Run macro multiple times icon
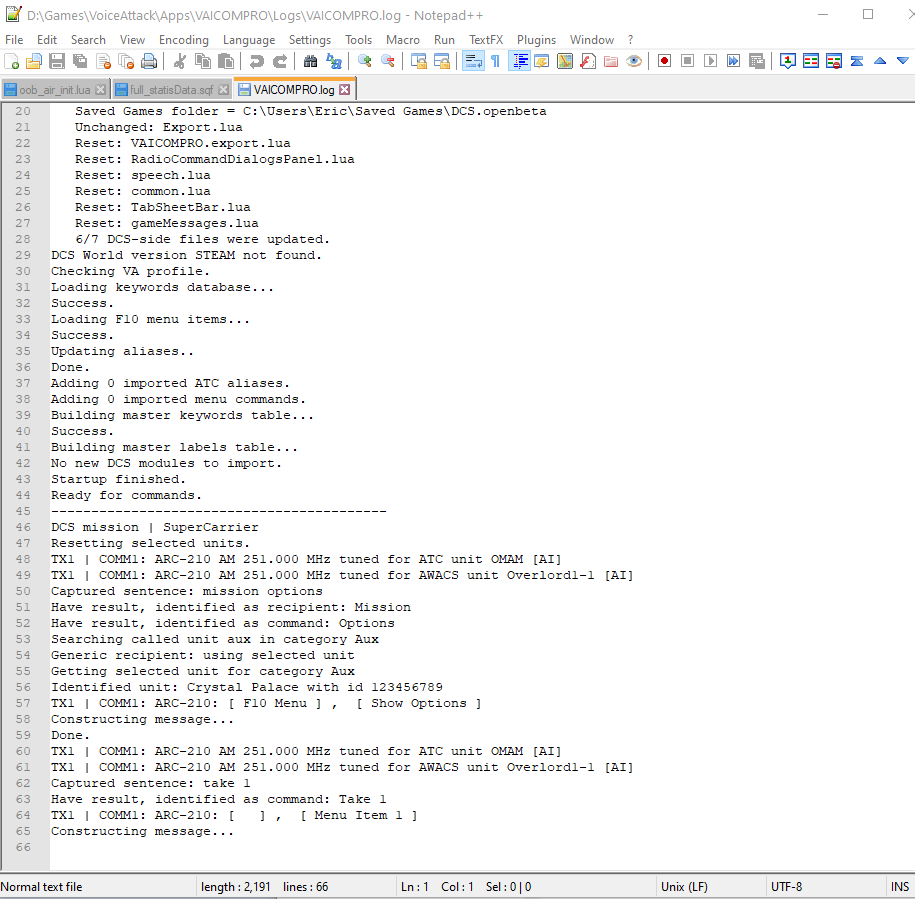This screenshot has width=915, height=899. tap(734, 61)
